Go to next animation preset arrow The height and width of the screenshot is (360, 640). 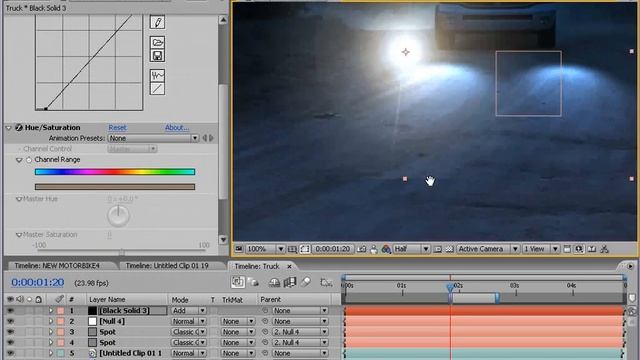click(211, 138)
